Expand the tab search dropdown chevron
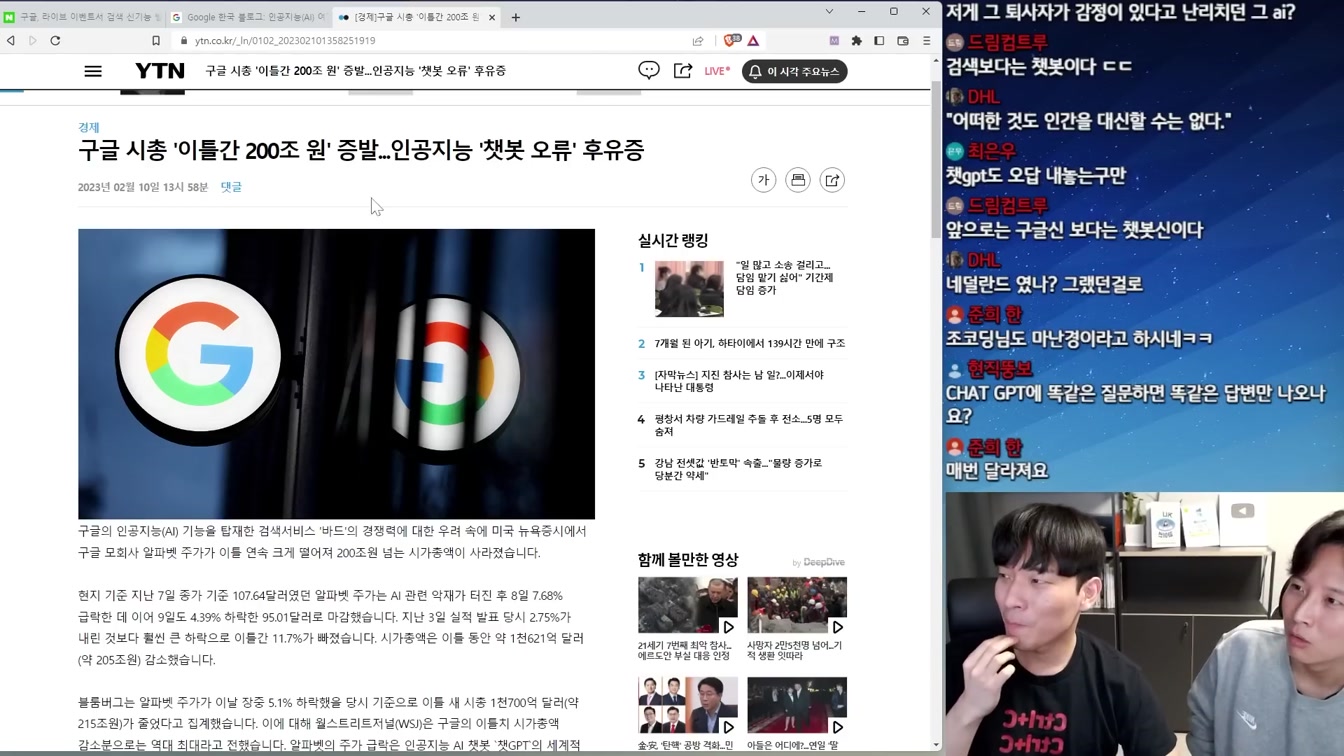1344x756 pixels. tap(829, 12)
